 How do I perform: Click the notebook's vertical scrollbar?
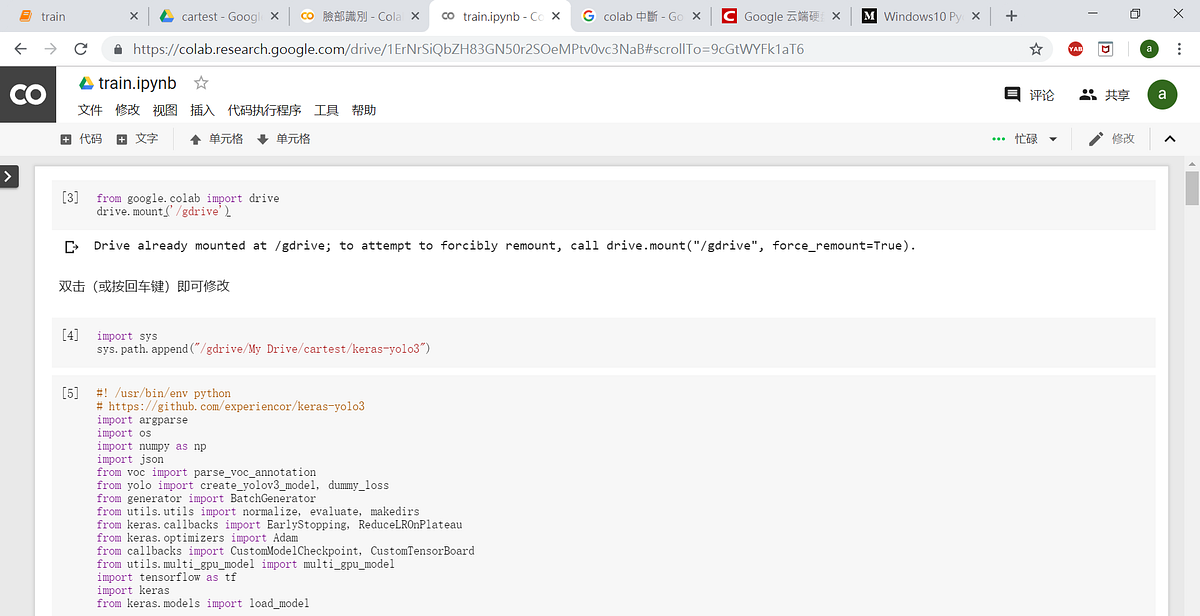click(1192, 188)
